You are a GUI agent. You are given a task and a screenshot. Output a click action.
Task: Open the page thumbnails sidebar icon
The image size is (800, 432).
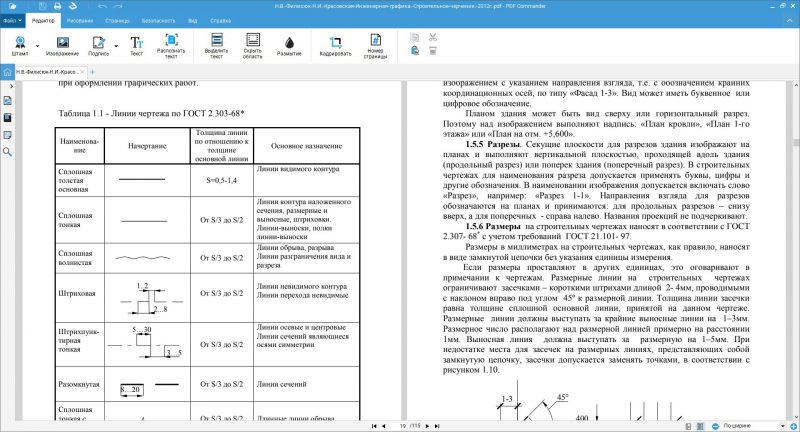(x=7, y=100)
